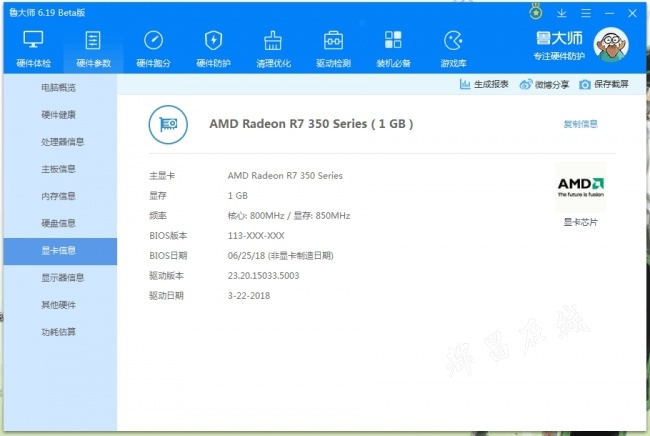The image size is (650, 436).
Task: Click the AMD logo chip image
Action: [580, 187]
